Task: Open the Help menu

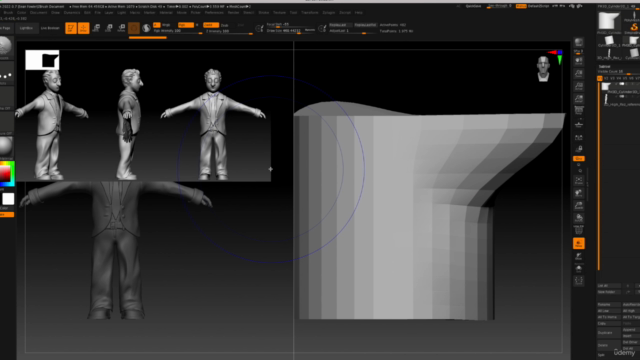Action: 358,13
